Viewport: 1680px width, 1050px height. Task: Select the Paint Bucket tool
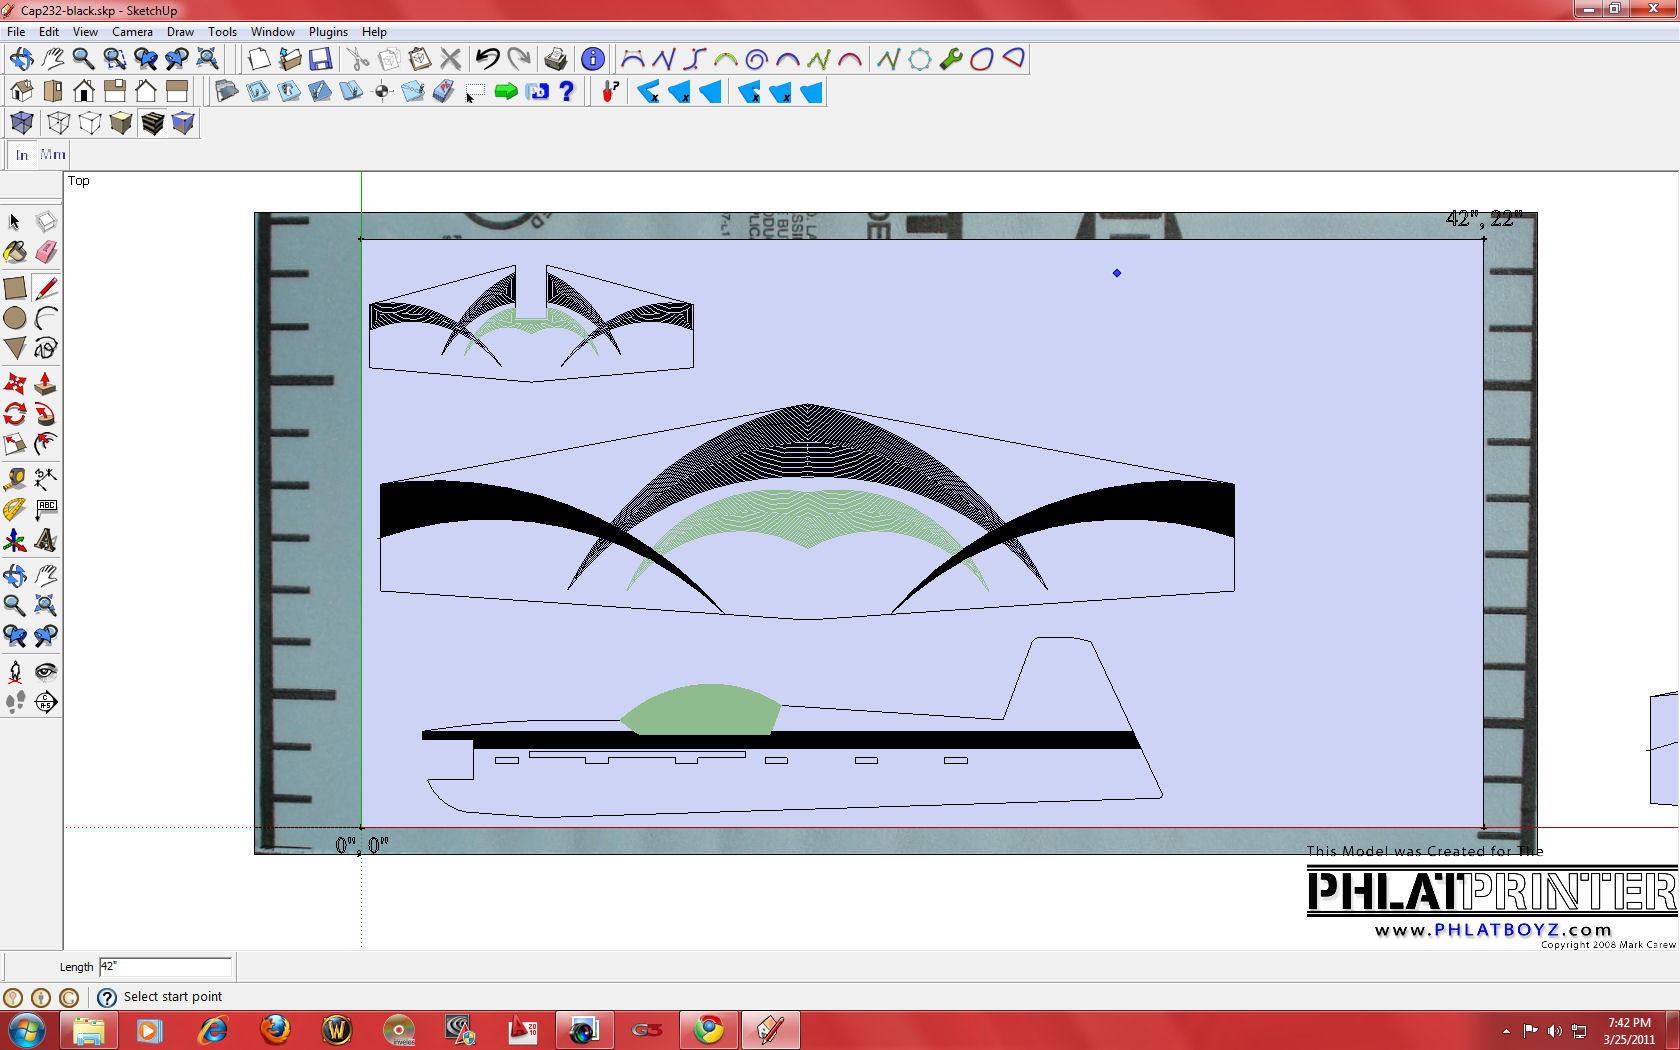coord(15,253)
